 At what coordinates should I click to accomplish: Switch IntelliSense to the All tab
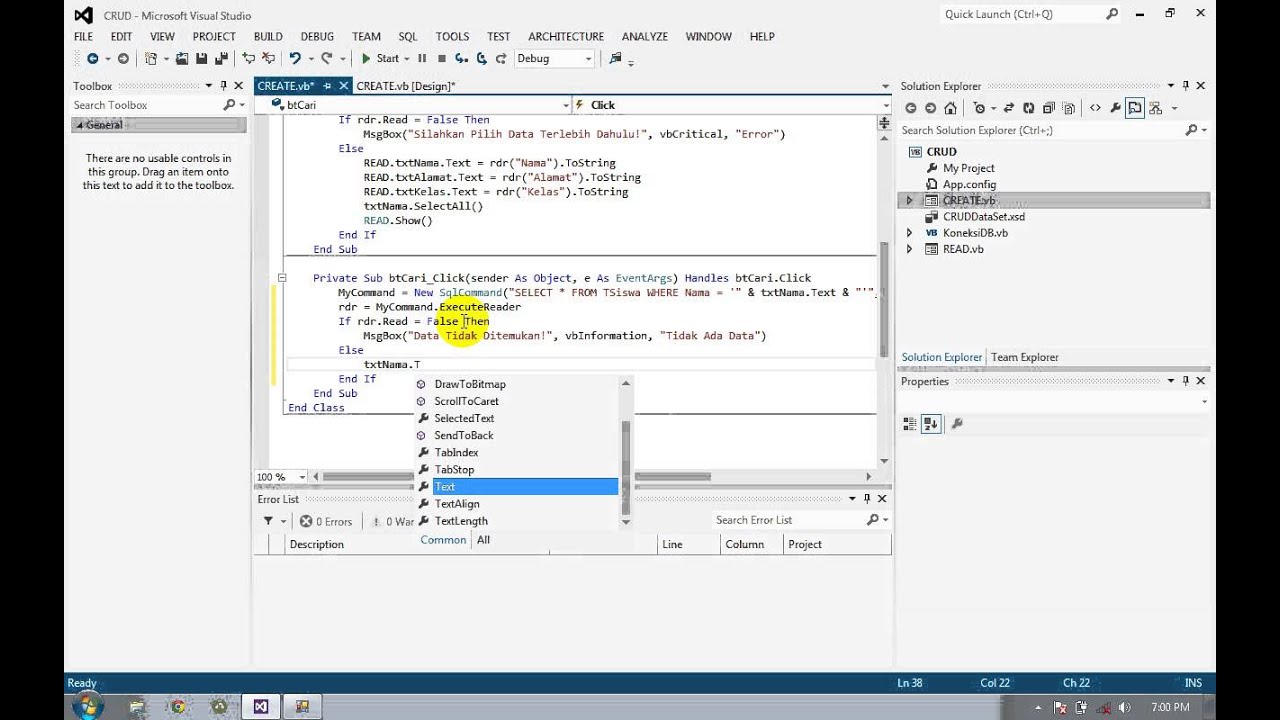(483, 540)
